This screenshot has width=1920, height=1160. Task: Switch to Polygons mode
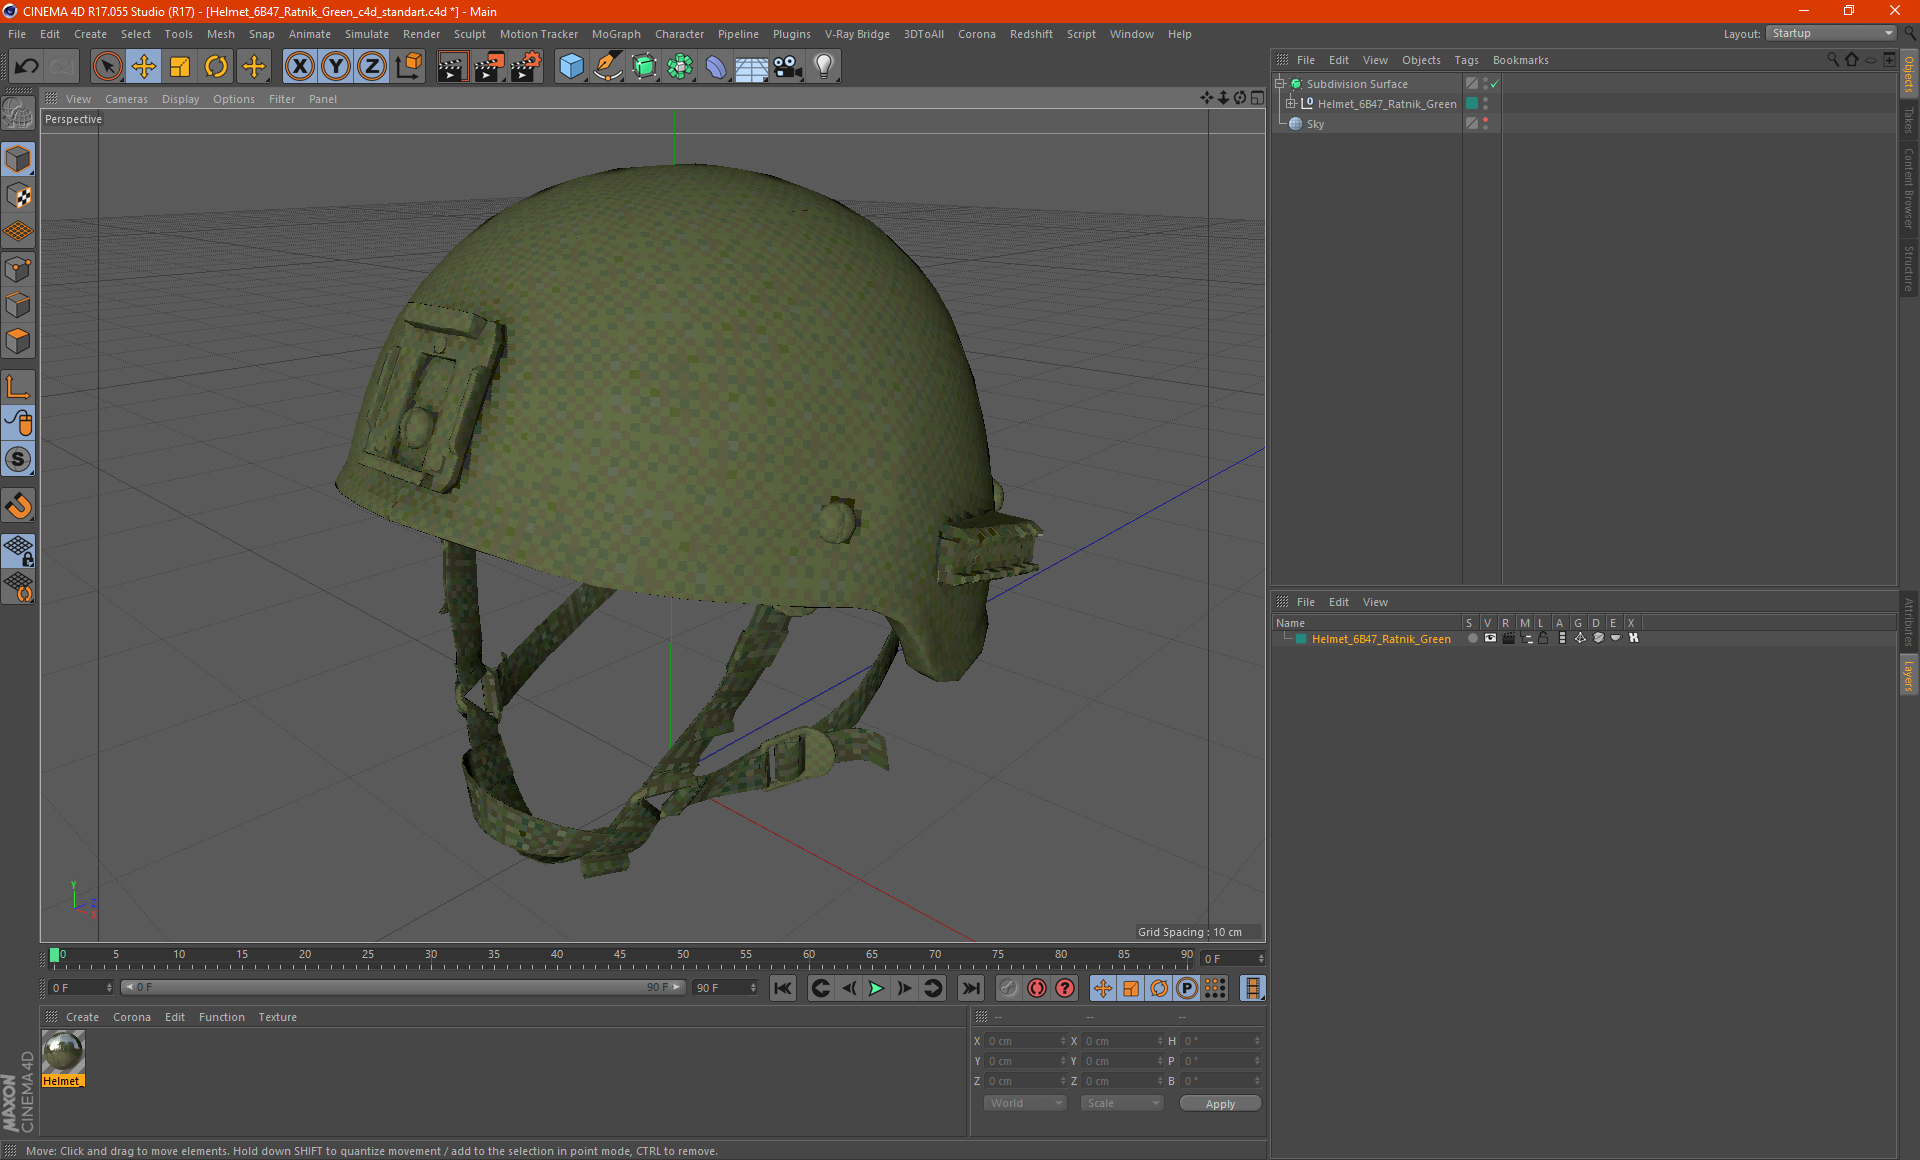coord(18,341)
